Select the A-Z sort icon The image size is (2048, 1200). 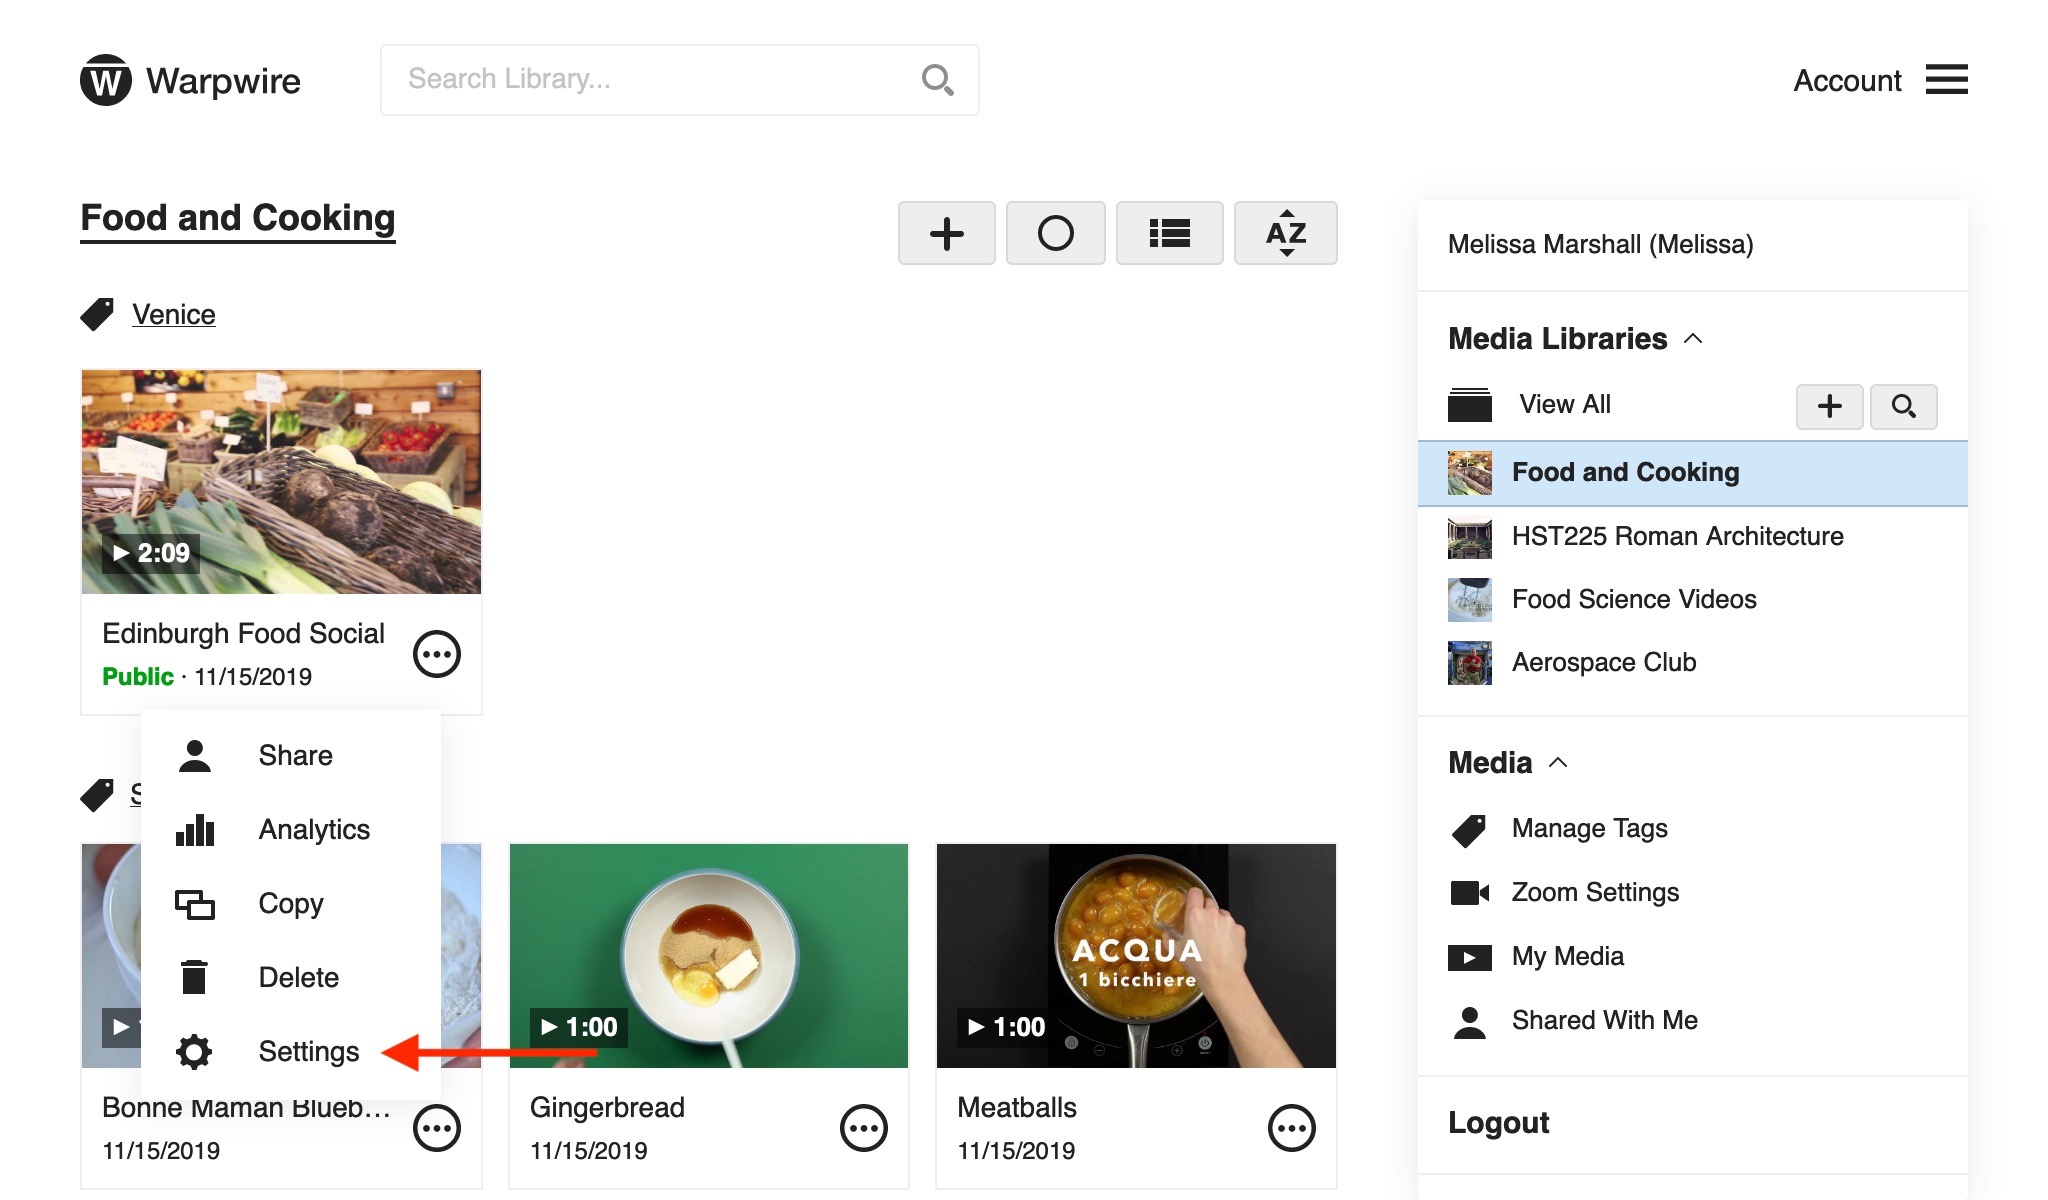[x=1284, y=231]
